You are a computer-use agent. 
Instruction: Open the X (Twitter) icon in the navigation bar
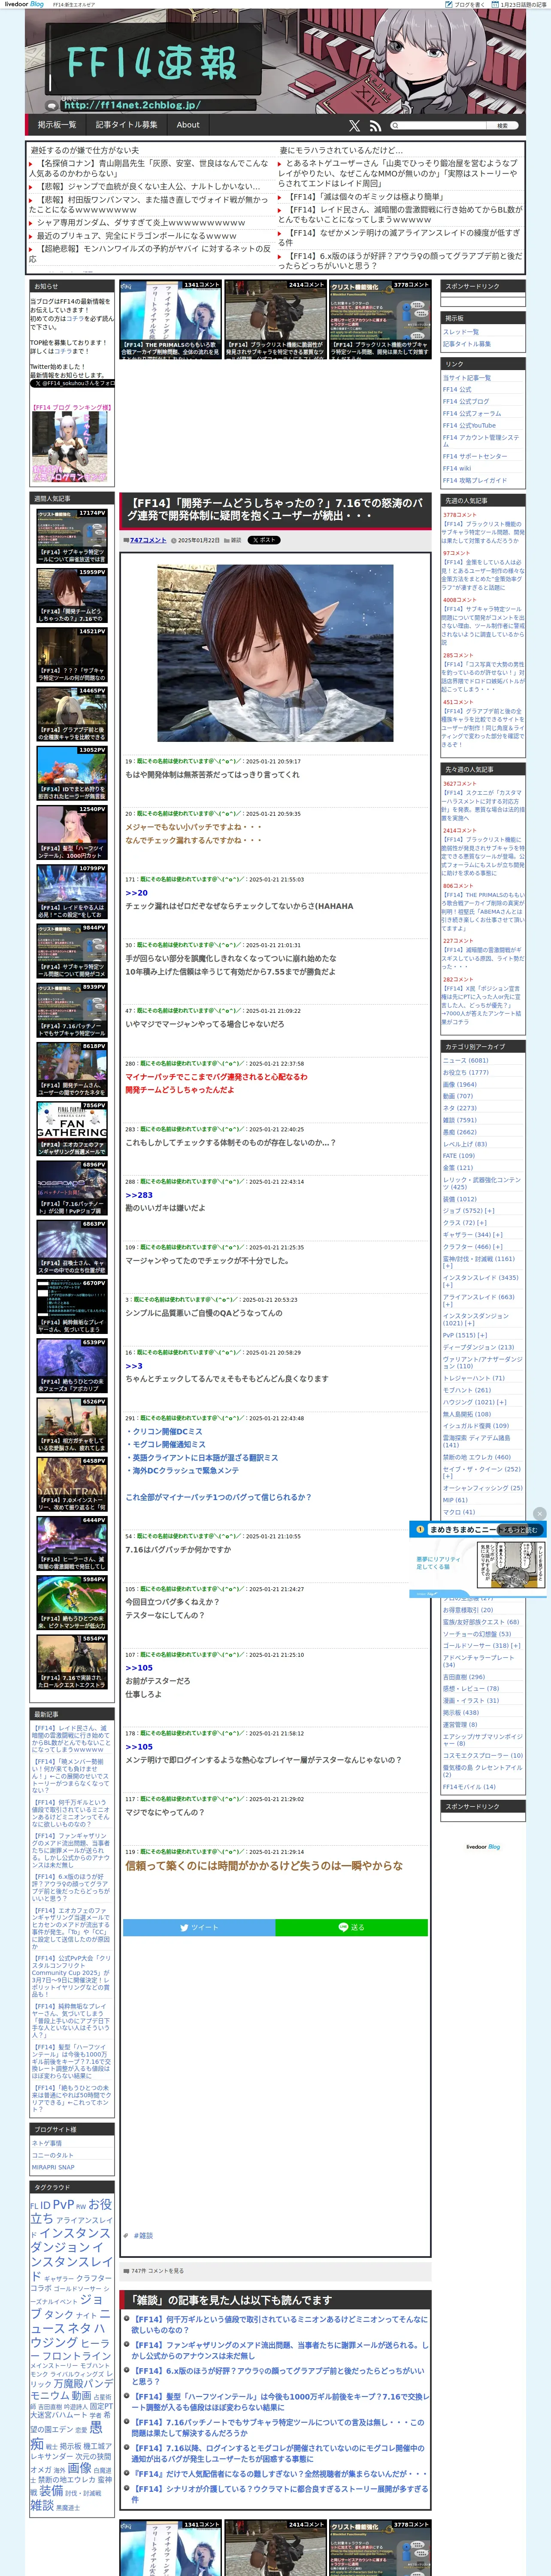[x=354, y=126]
